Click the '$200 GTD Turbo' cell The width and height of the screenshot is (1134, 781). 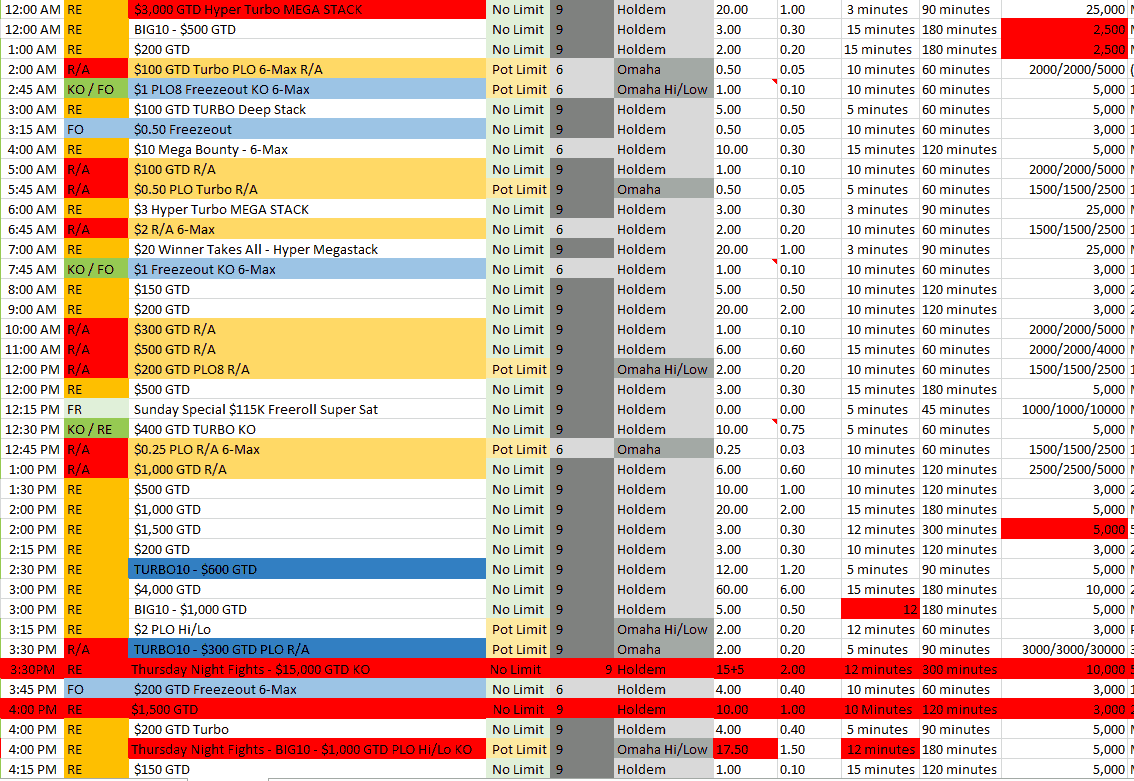(x=307, y=730)
